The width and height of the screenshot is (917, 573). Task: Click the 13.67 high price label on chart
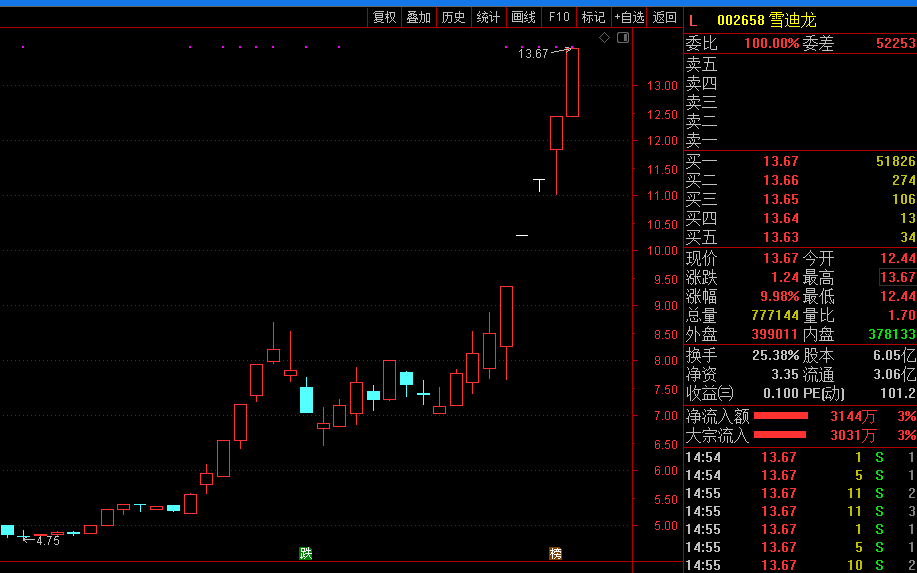tap(533, 54)
